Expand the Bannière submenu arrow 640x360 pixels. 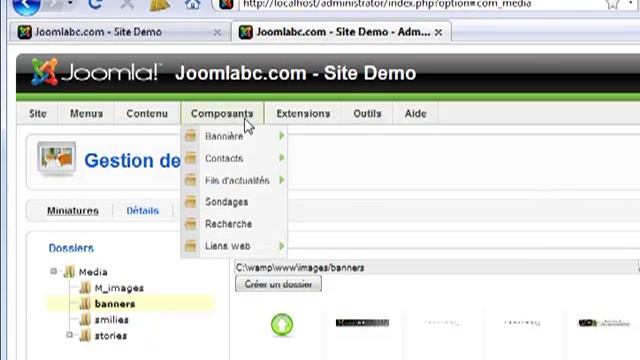[281, 136]
